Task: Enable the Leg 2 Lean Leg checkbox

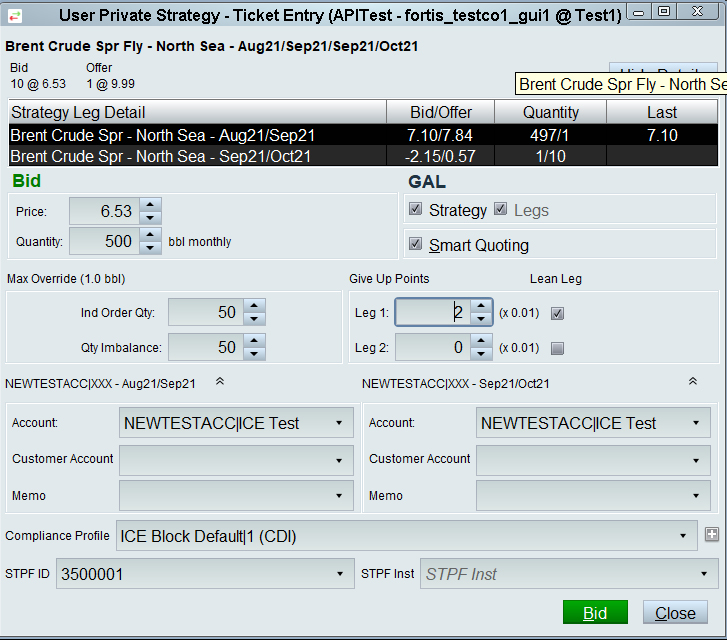Action: pyautogui.click(x=558, y=348)
